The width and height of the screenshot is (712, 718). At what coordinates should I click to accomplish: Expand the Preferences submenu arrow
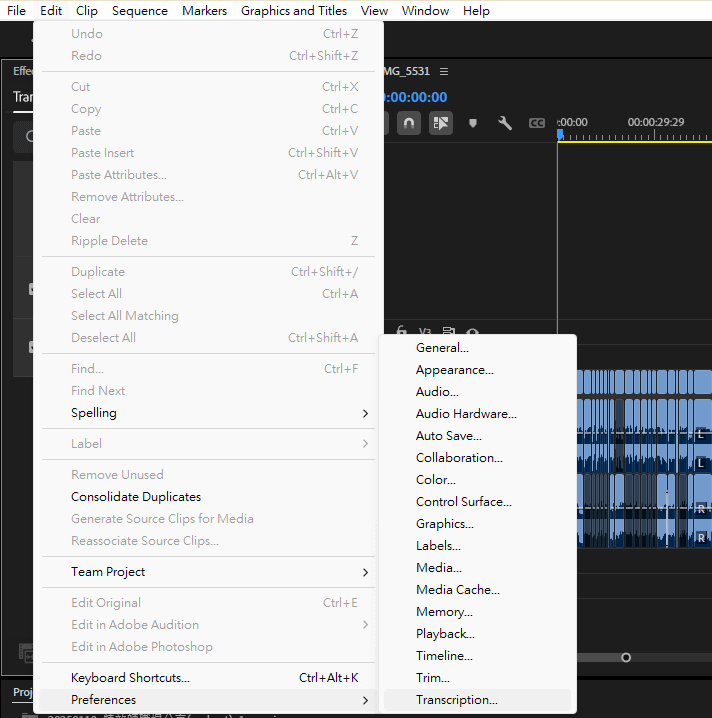click(x=365, y=700)
